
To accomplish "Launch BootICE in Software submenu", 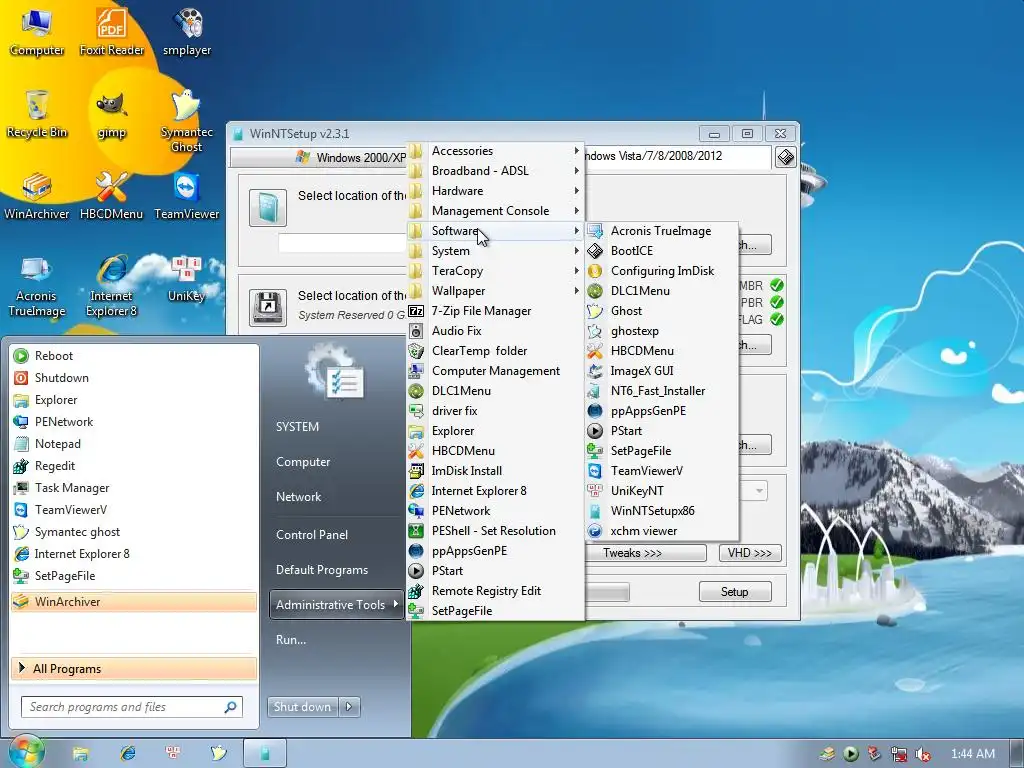I will [x=661, y=251].
